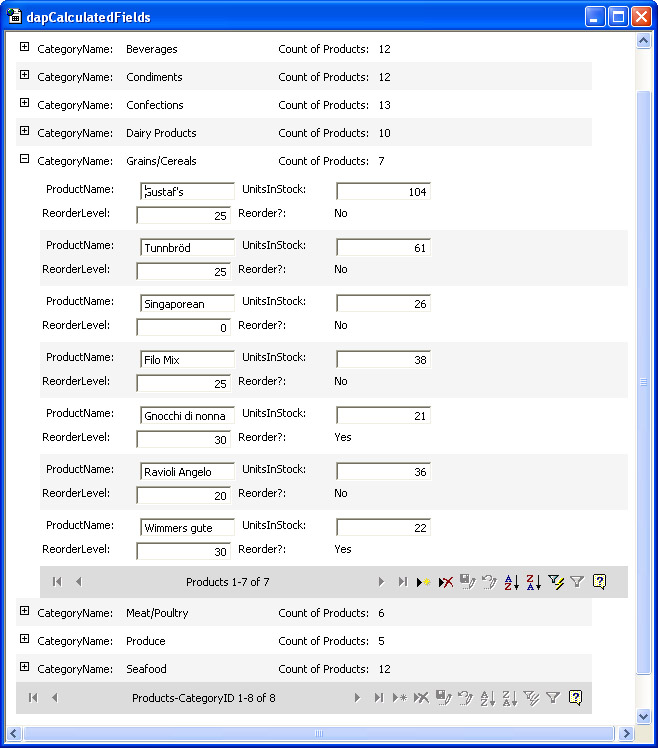Click ReorderLevel field for Gnocchi di nonna
Viewport: 658px width, 748px height.
183,439
